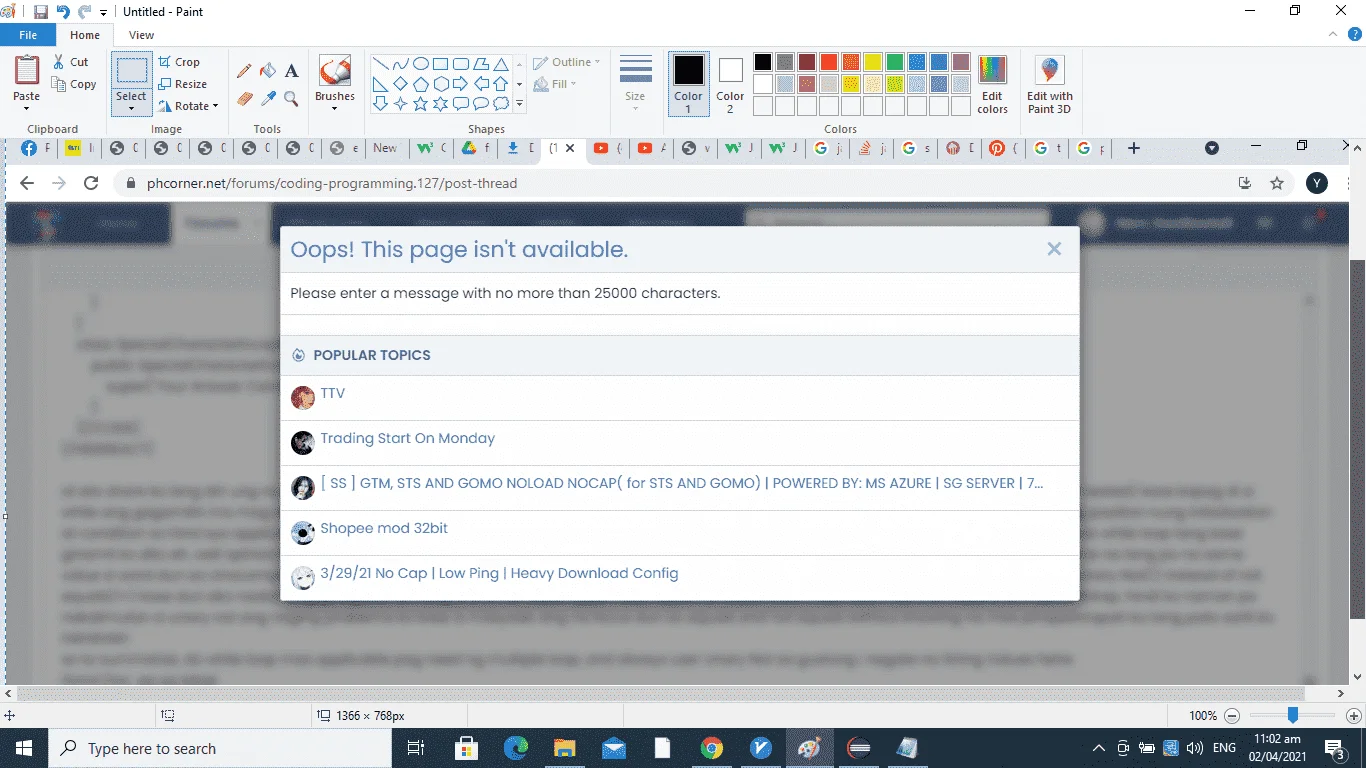The image size is (1366, 768).
Task: Switch to the Home ribbon tab
Action: click(x=85, y=35)
